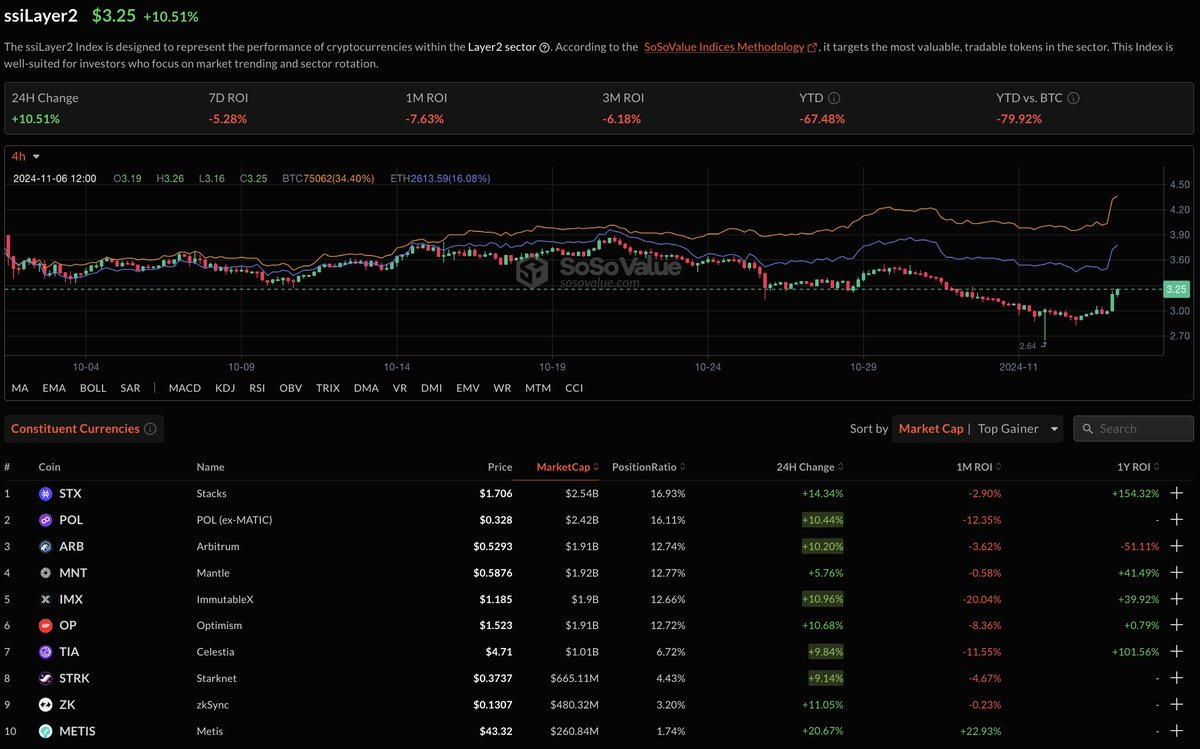The width and height of the screenshot is (1200, 749).
Task: Click the 3.25 current price axis marker
Action: click(1176, 289)
